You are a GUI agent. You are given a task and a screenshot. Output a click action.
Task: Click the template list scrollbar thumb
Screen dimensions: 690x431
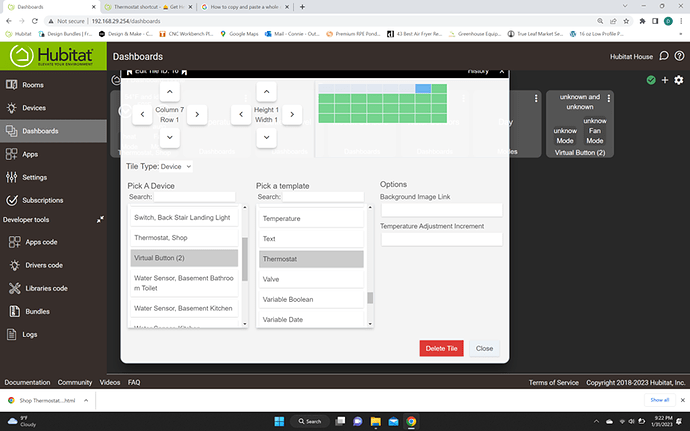coord(370,298)
